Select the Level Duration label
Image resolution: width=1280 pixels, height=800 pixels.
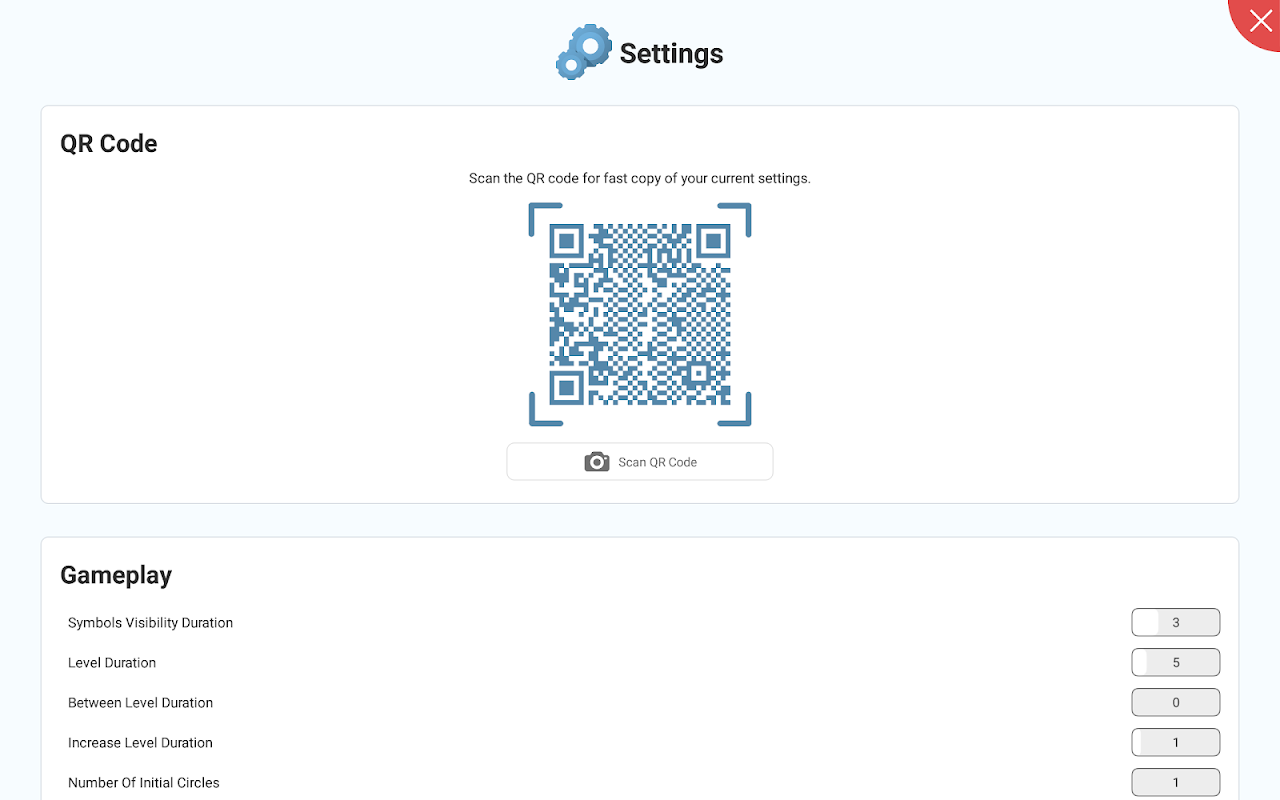[112, 663]
